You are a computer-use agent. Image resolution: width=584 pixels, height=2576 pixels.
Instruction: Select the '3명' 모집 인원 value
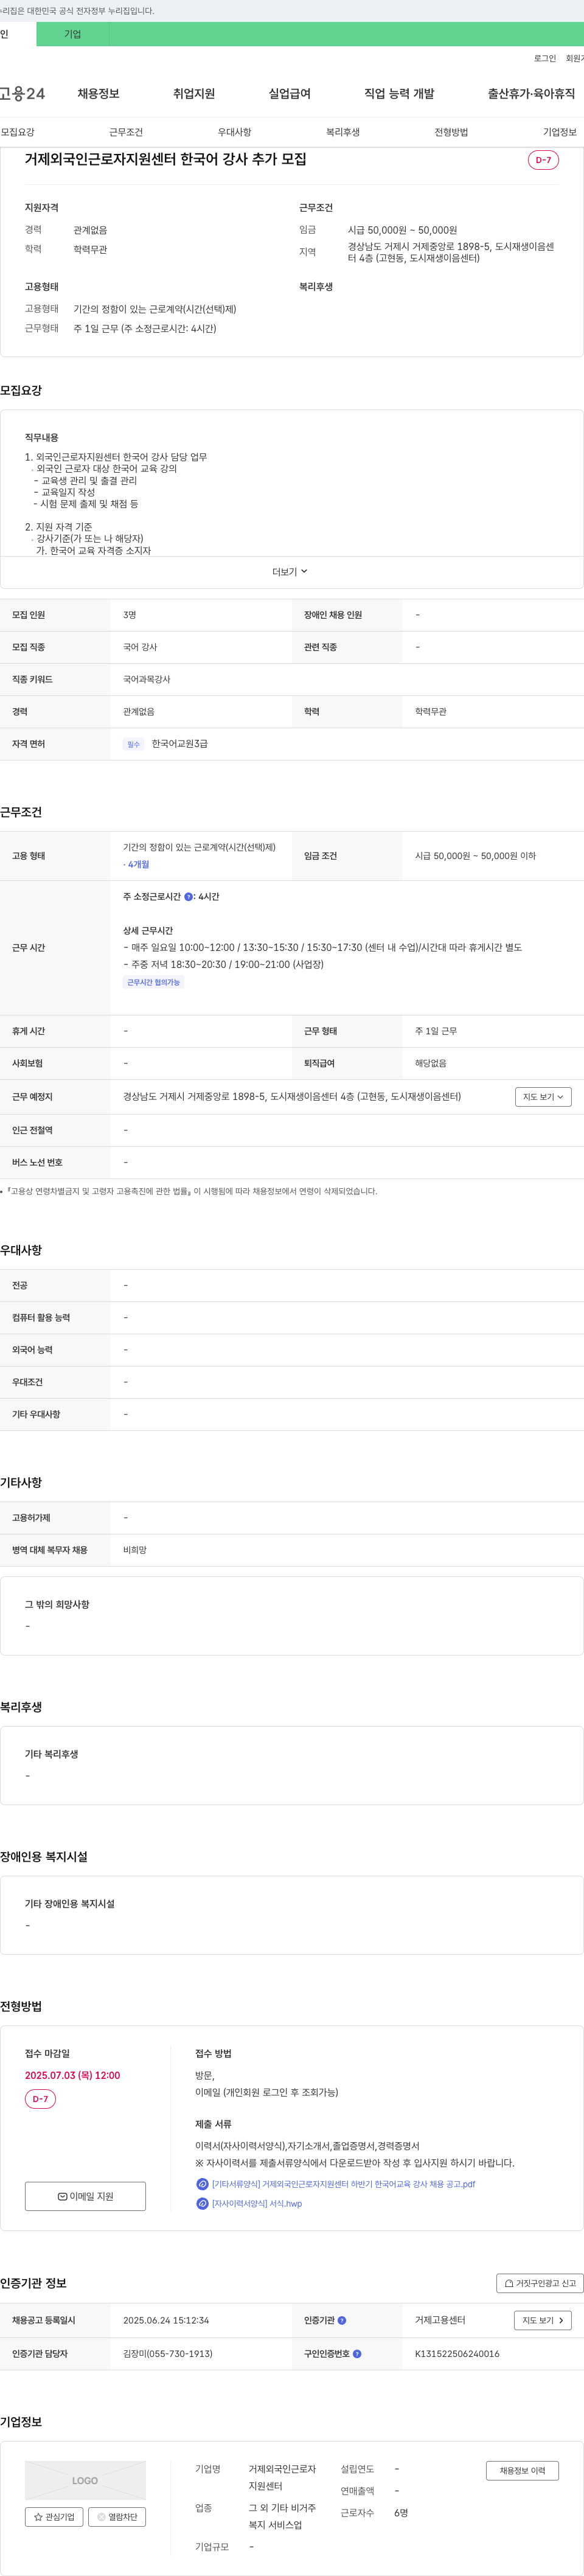130,615
